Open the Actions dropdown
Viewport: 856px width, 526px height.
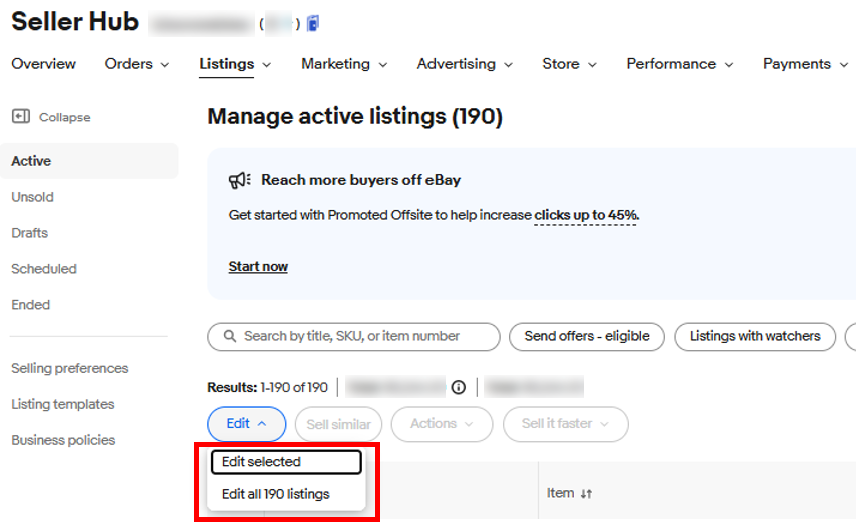pos(442,424)
